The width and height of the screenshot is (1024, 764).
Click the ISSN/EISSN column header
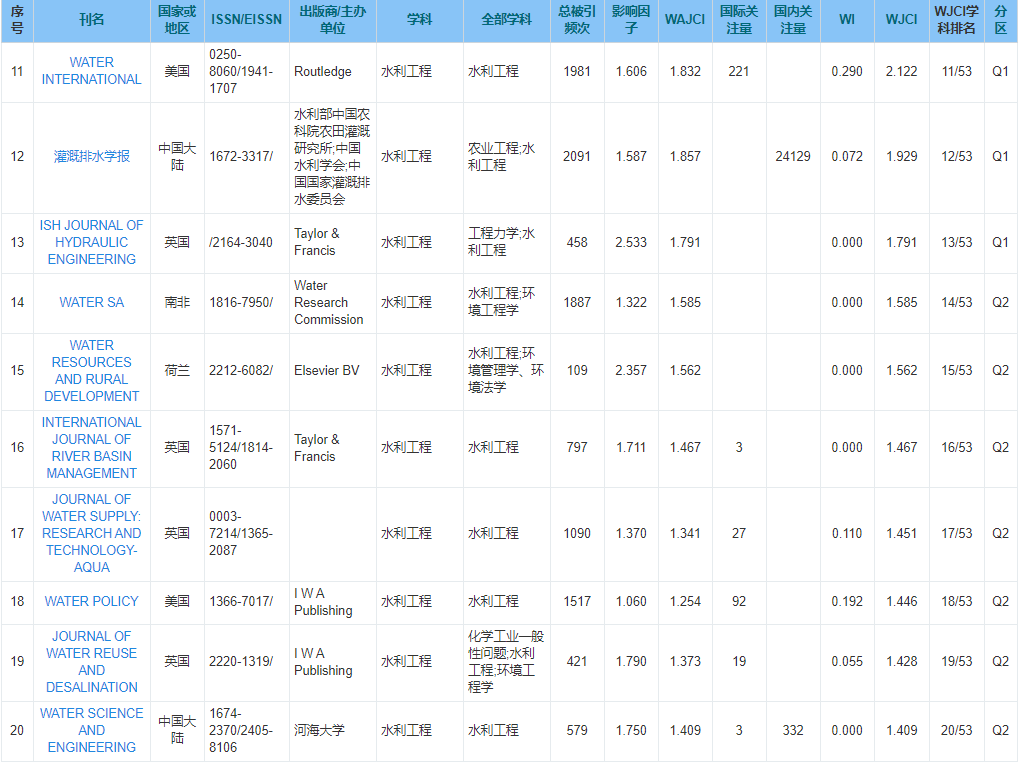[246, 20]
